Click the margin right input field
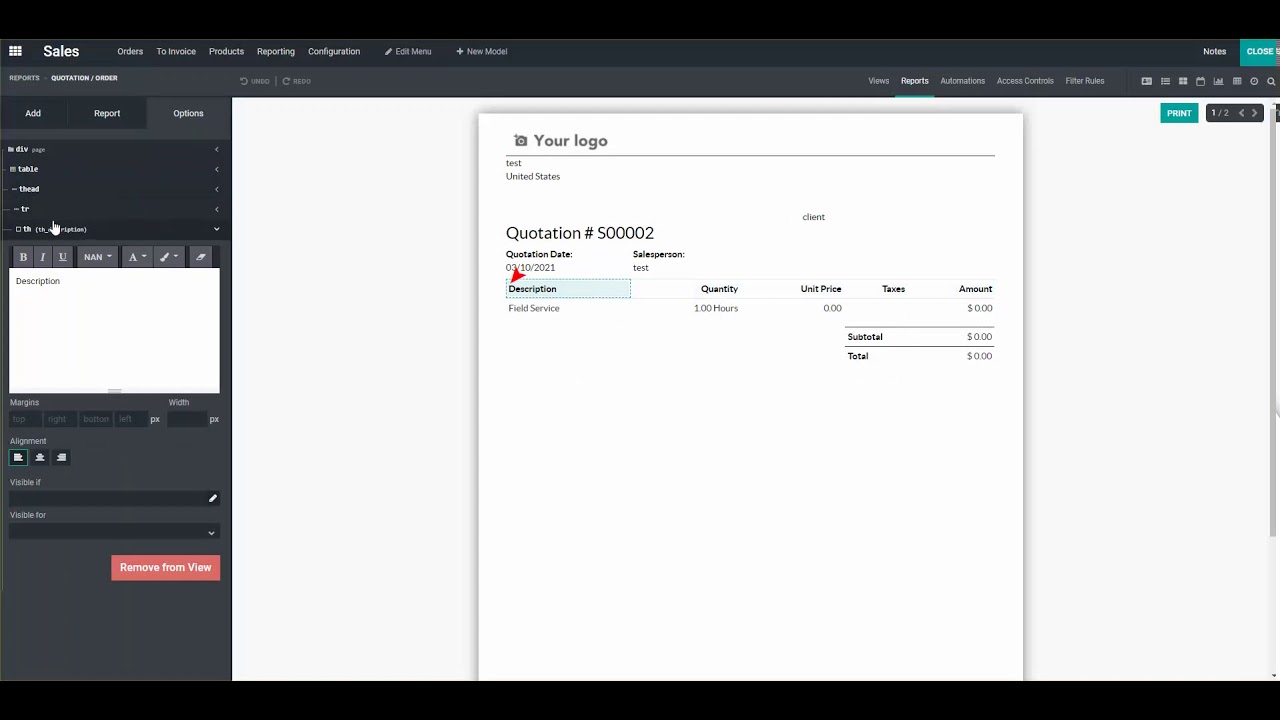The image size is (1280, 720). click(x=58, y=419)
